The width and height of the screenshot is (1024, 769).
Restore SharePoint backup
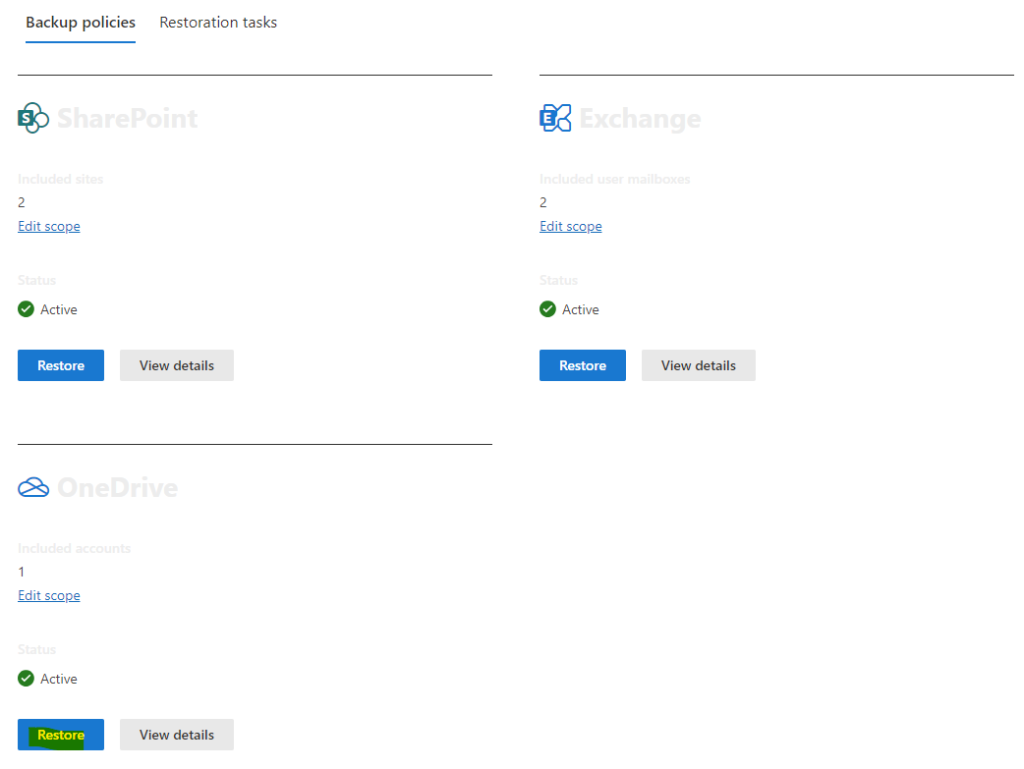[x=61, y=365]
